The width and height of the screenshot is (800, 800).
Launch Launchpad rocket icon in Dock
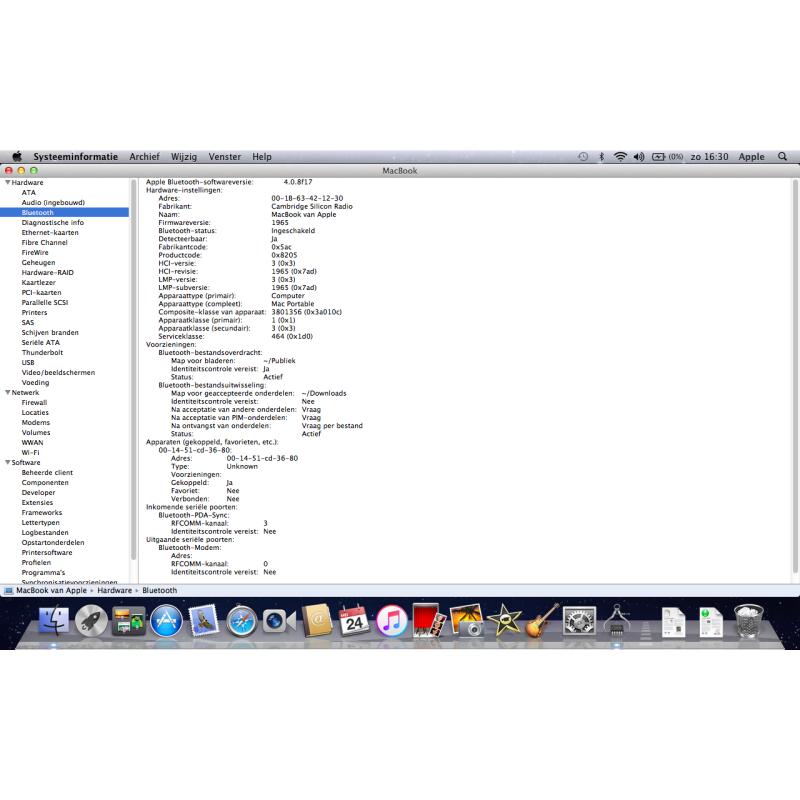click(x=91, y=621)
